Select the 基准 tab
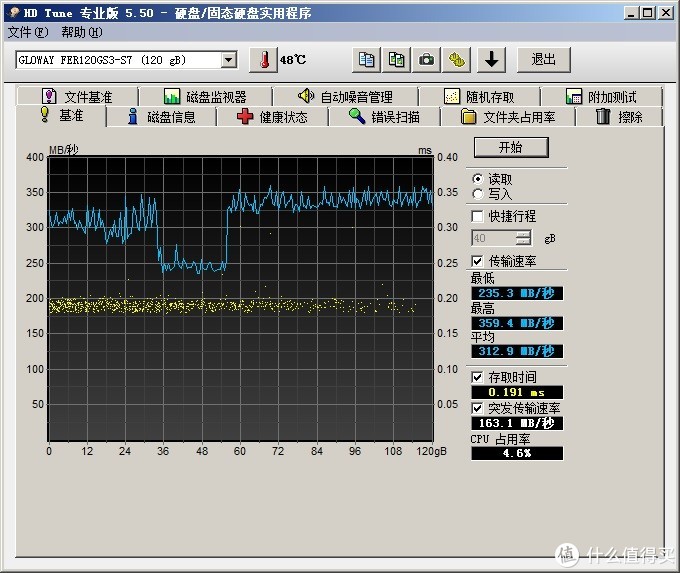 [61, 116]
